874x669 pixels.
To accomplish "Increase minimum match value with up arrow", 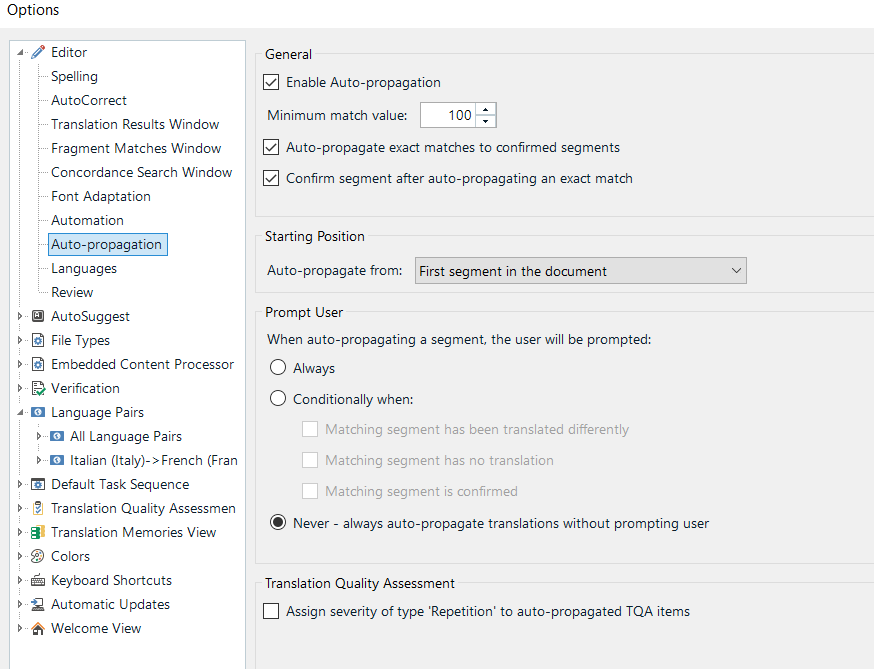I will [486, 109].
